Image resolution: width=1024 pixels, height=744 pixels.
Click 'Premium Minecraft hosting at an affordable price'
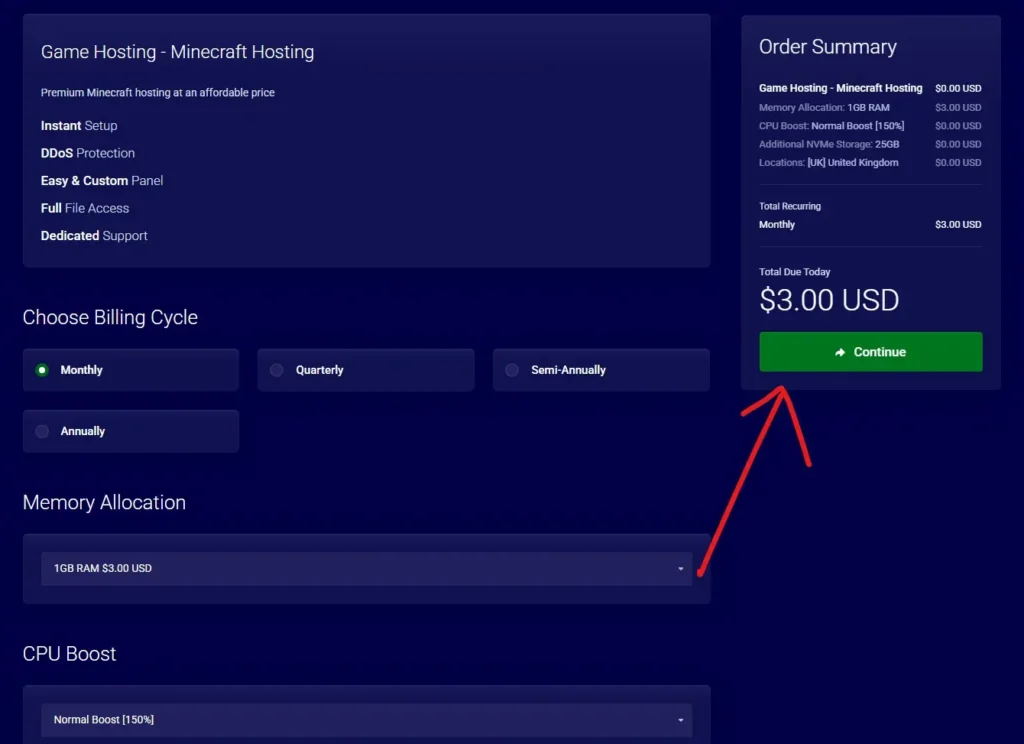tap(157, 93)
